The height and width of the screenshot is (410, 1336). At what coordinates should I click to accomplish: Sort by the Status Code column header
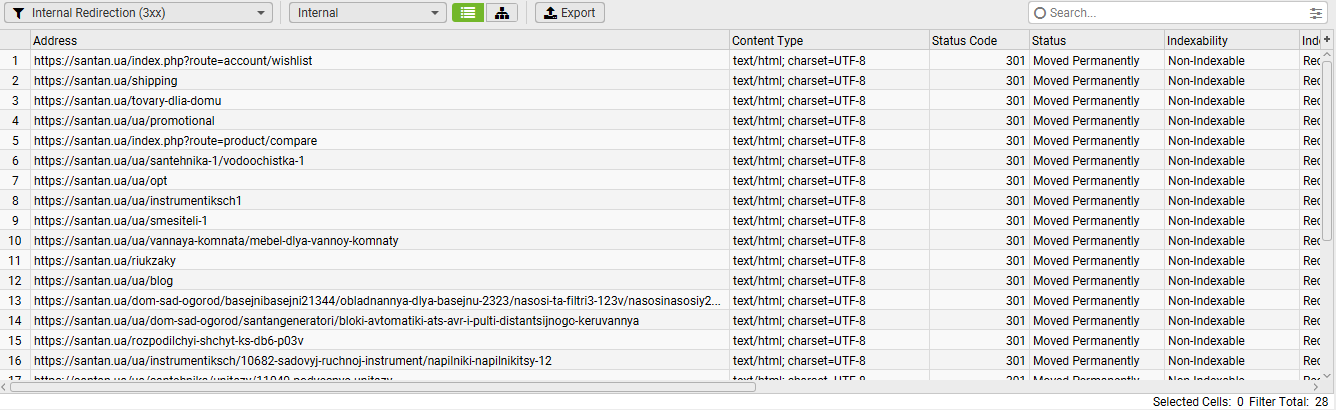[x=979, y=41]
